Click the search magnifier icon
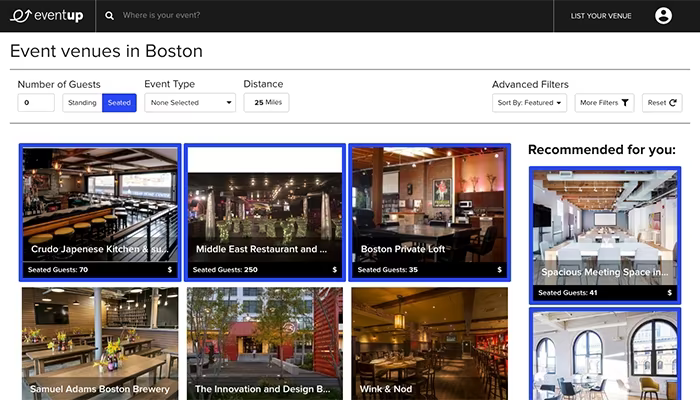 point(109,16)
